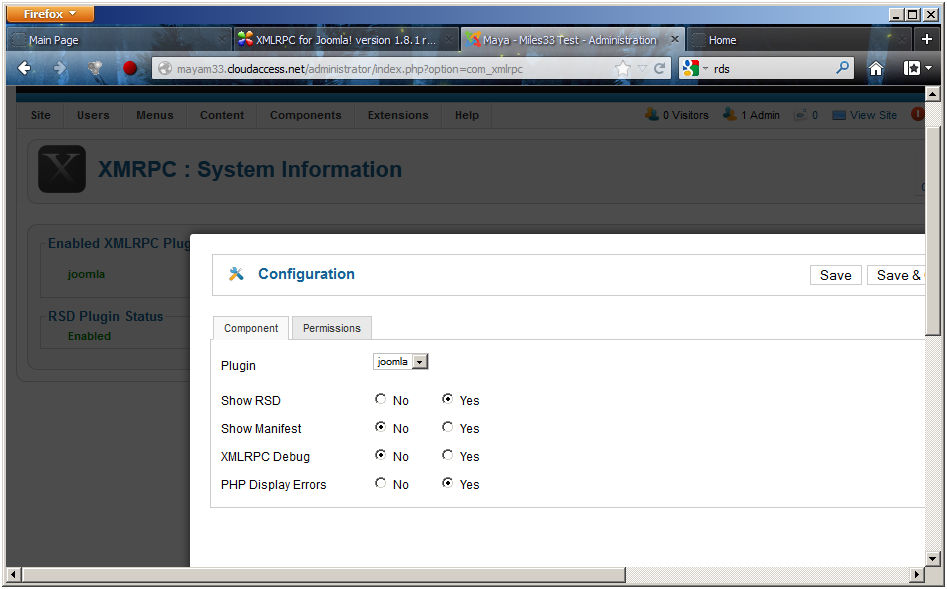Open the Firefox application menu
This screenshot has height=589, width=947.
(x=51, y=13)
